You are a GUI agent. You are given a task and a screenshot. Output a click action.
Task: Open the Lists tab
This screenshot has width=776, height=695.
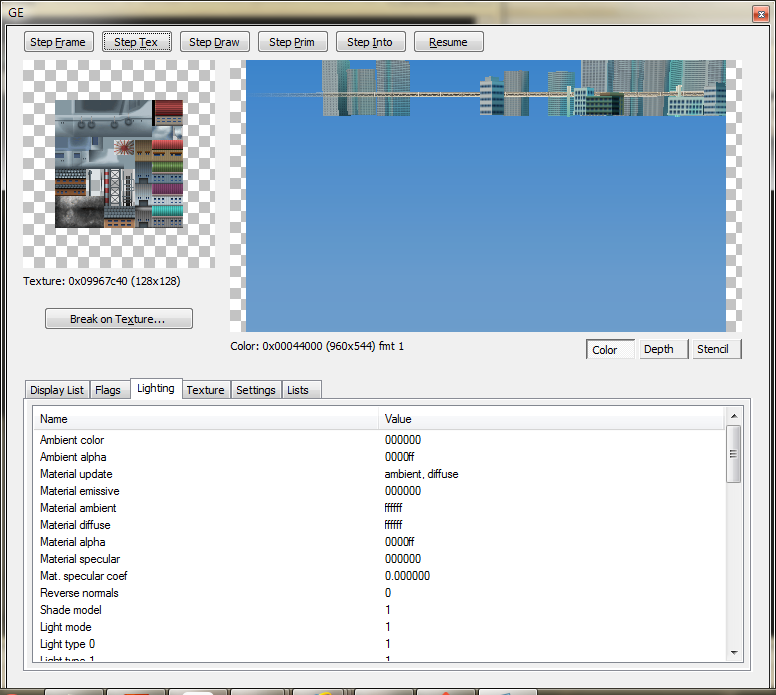(x=298, y=390)
